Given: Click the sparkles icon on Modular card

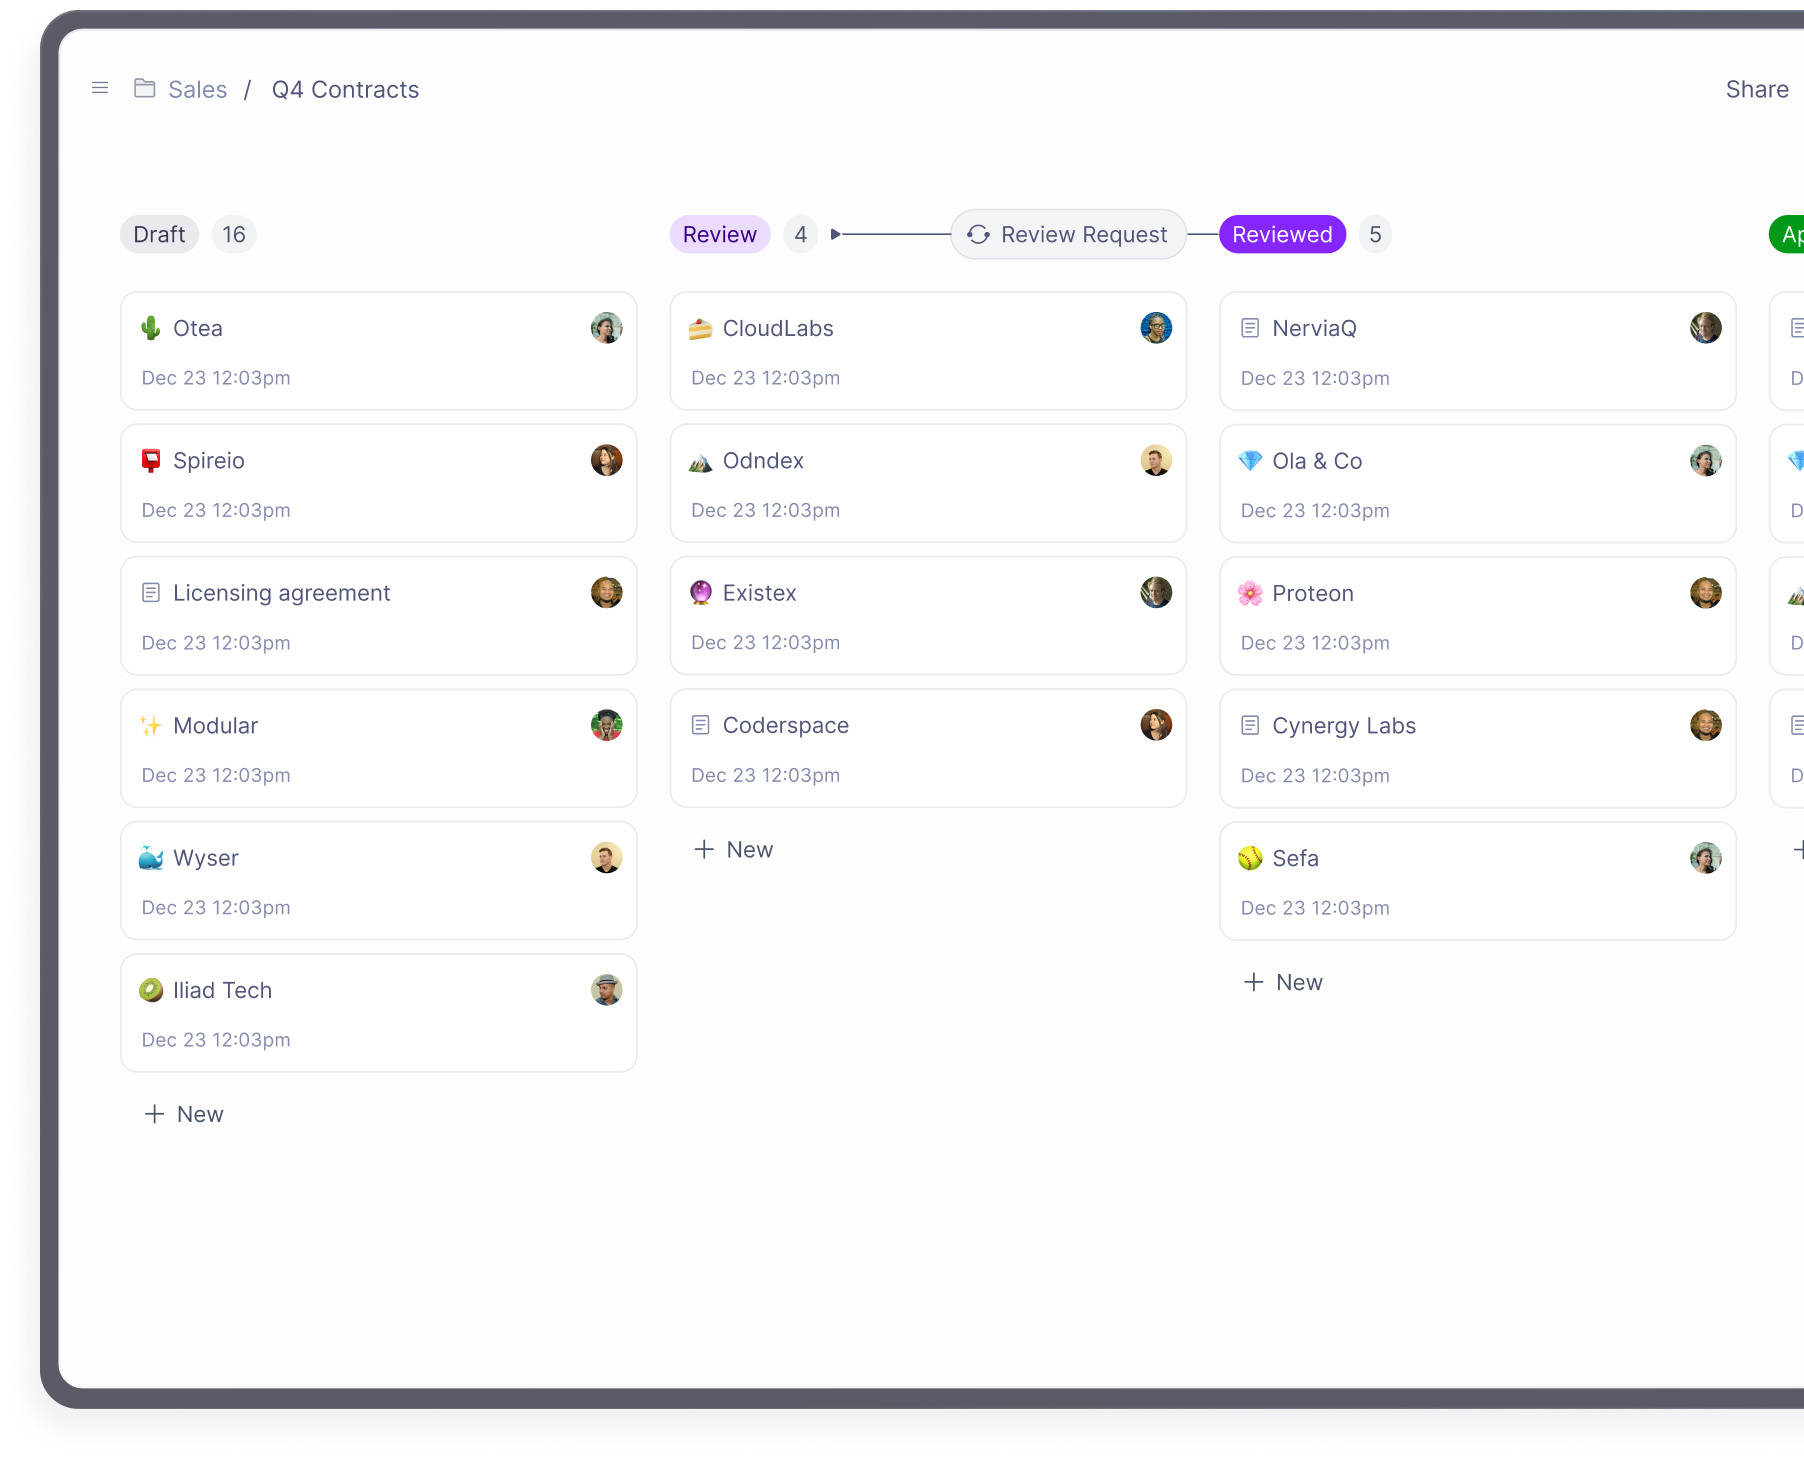Looking at the screenshot, I should 151,726.
